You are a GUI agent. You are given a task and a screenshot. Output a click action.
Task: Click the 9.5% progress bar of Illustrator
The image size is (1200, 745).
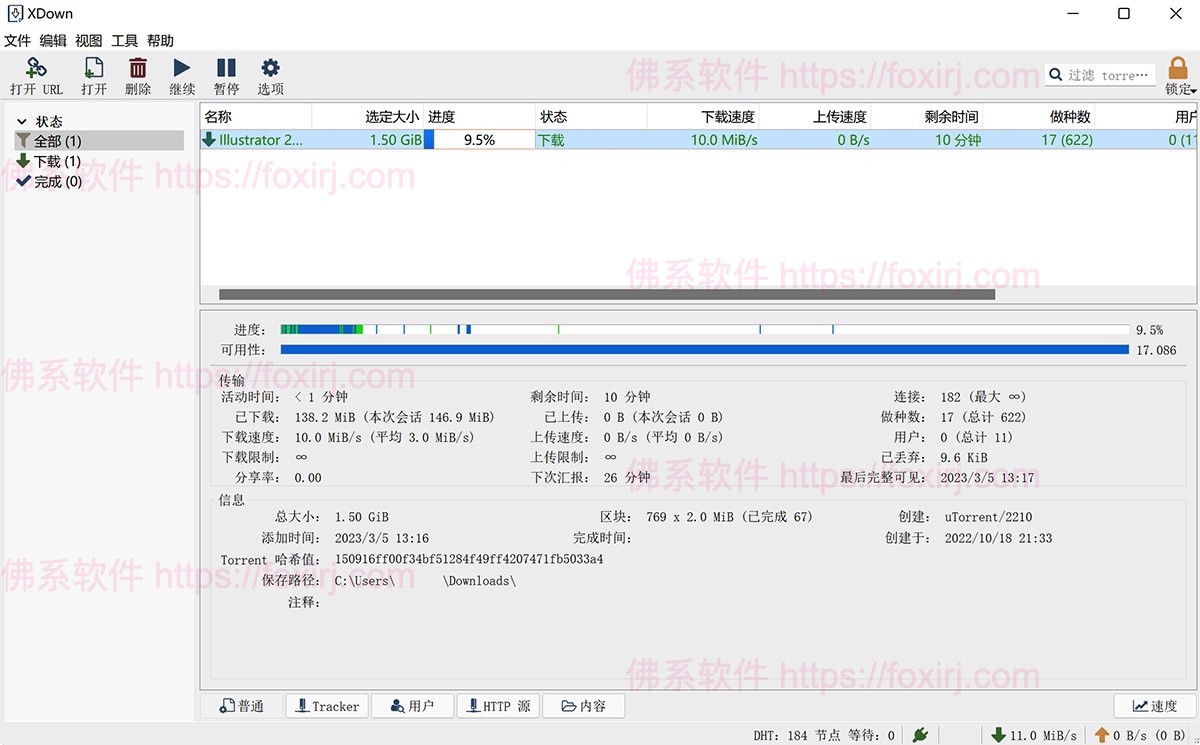(480, 140)
